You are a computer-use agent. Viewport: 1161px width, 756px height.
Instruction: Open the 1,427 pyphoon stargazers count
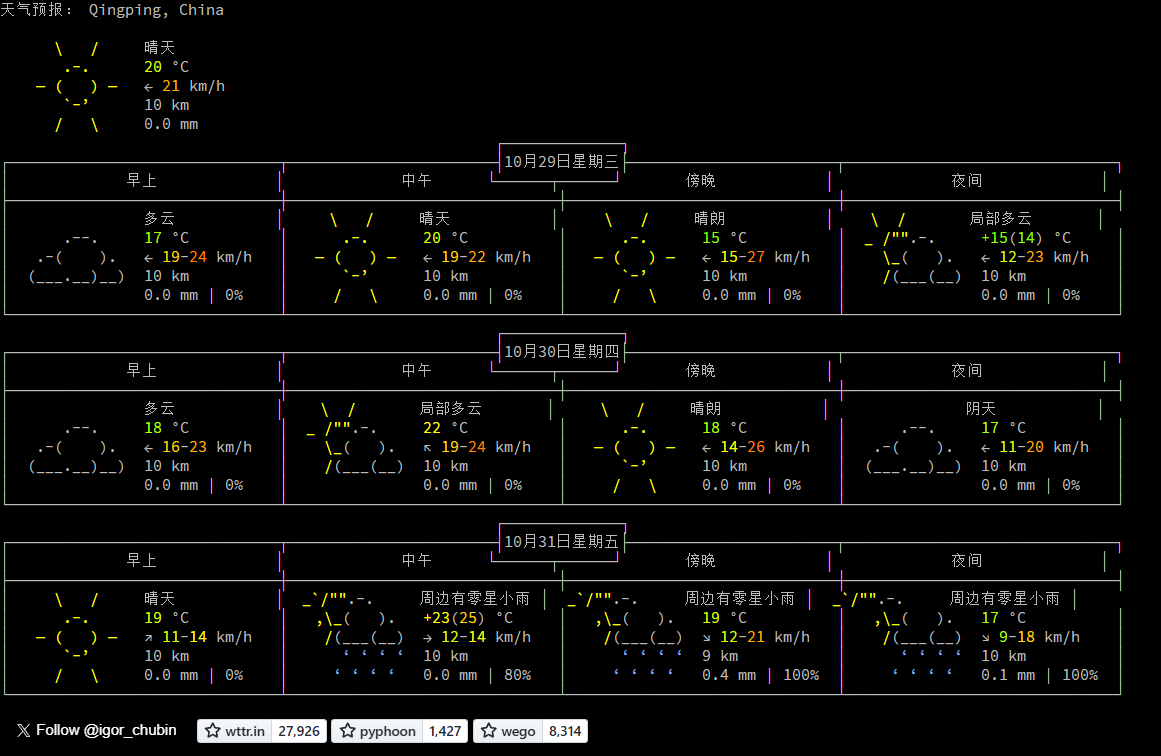pyautogui.click(x=445, y=731)
